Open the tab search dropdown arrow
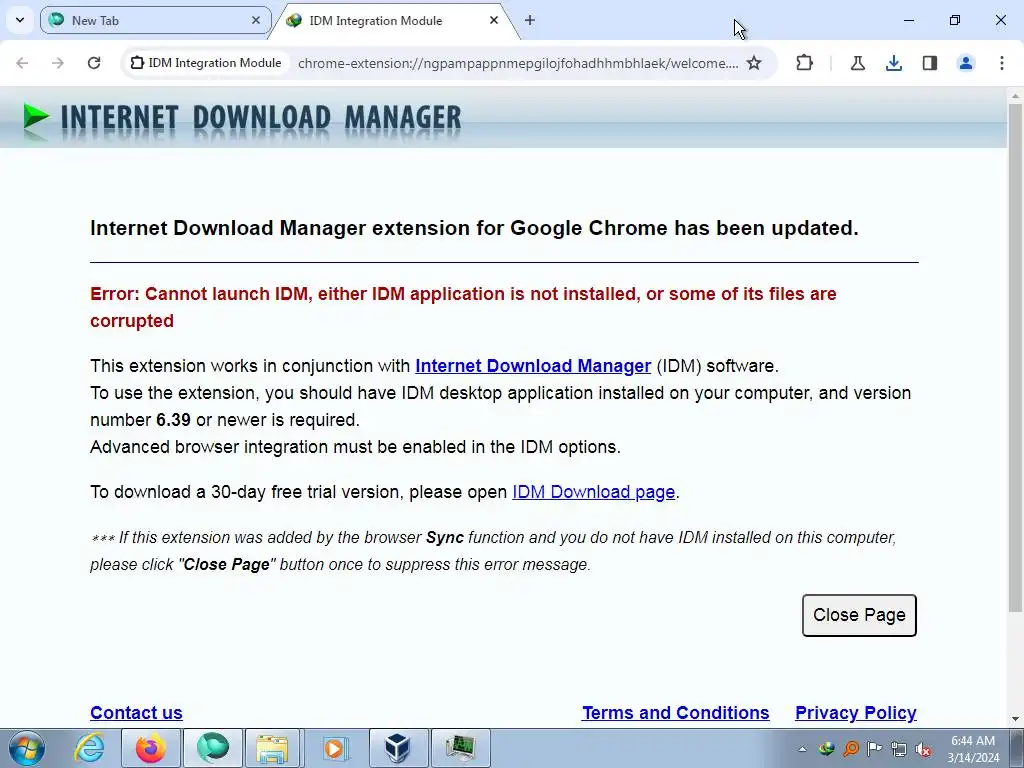1024x768 pixels. (x=20, y=20)
